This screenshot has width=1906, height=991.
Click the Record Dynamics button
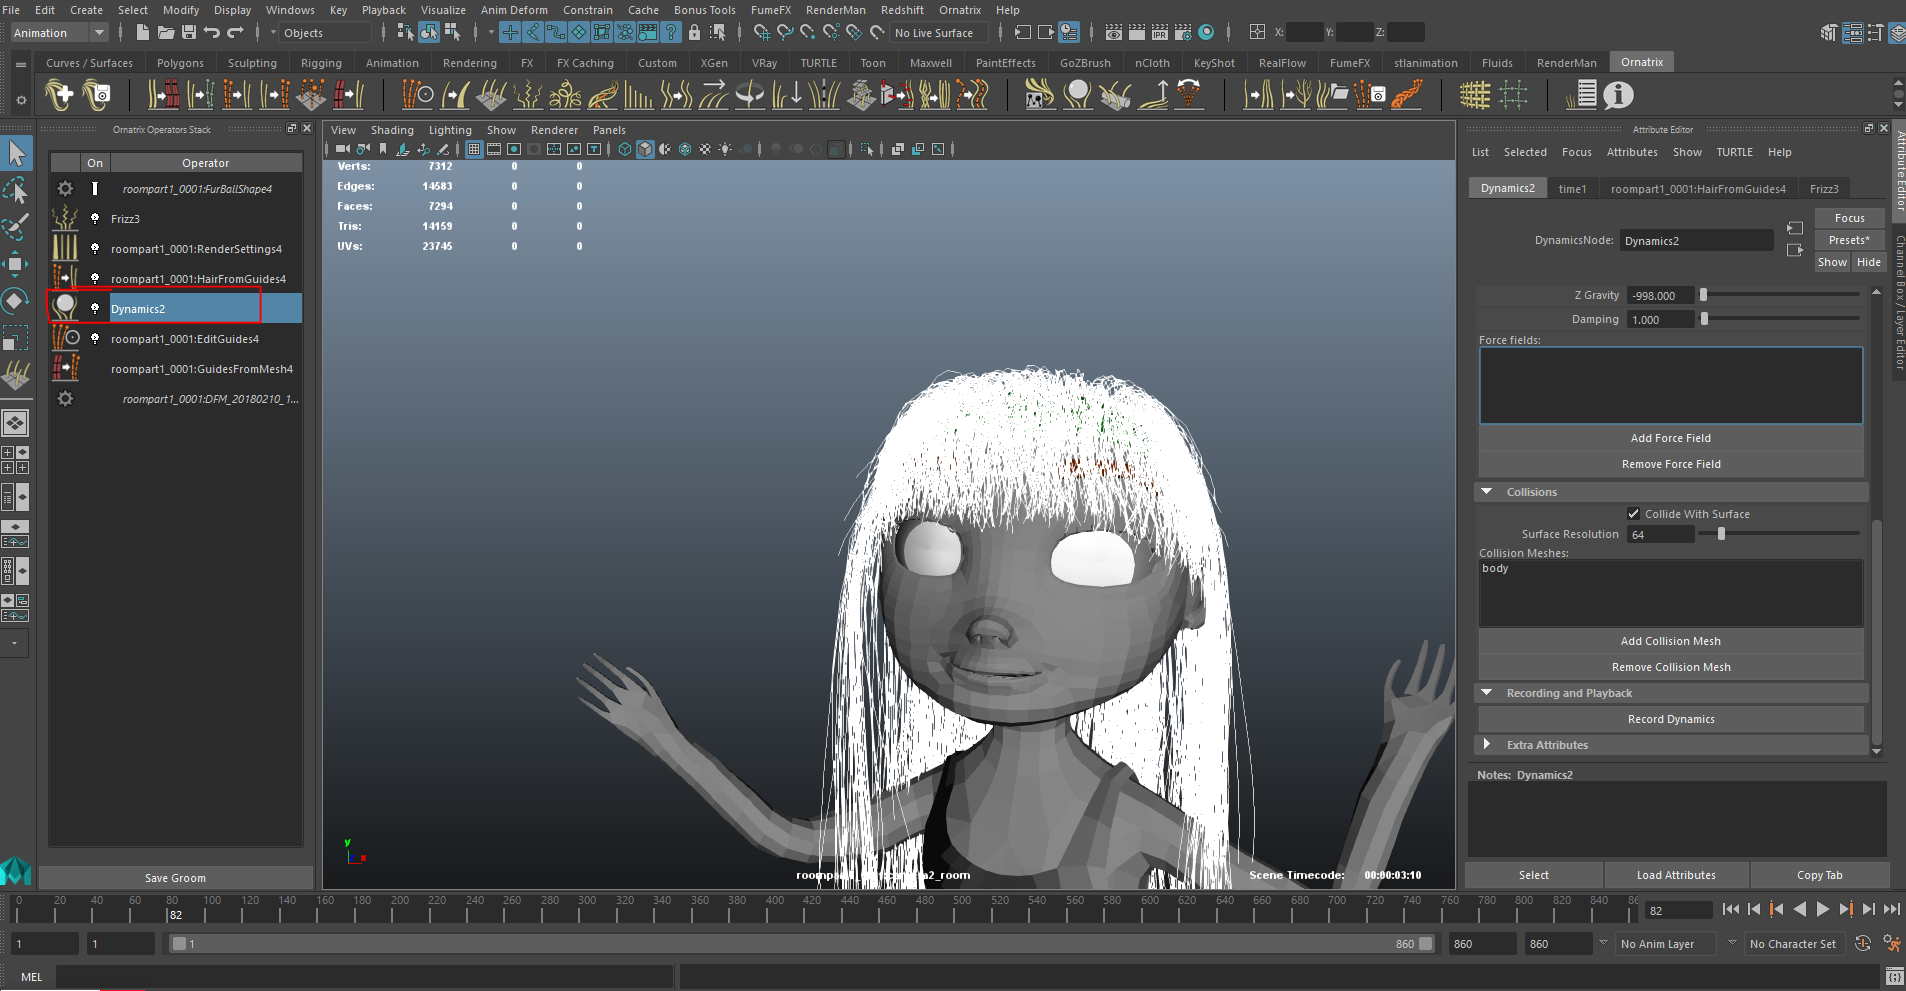[x=1670, y=719]
